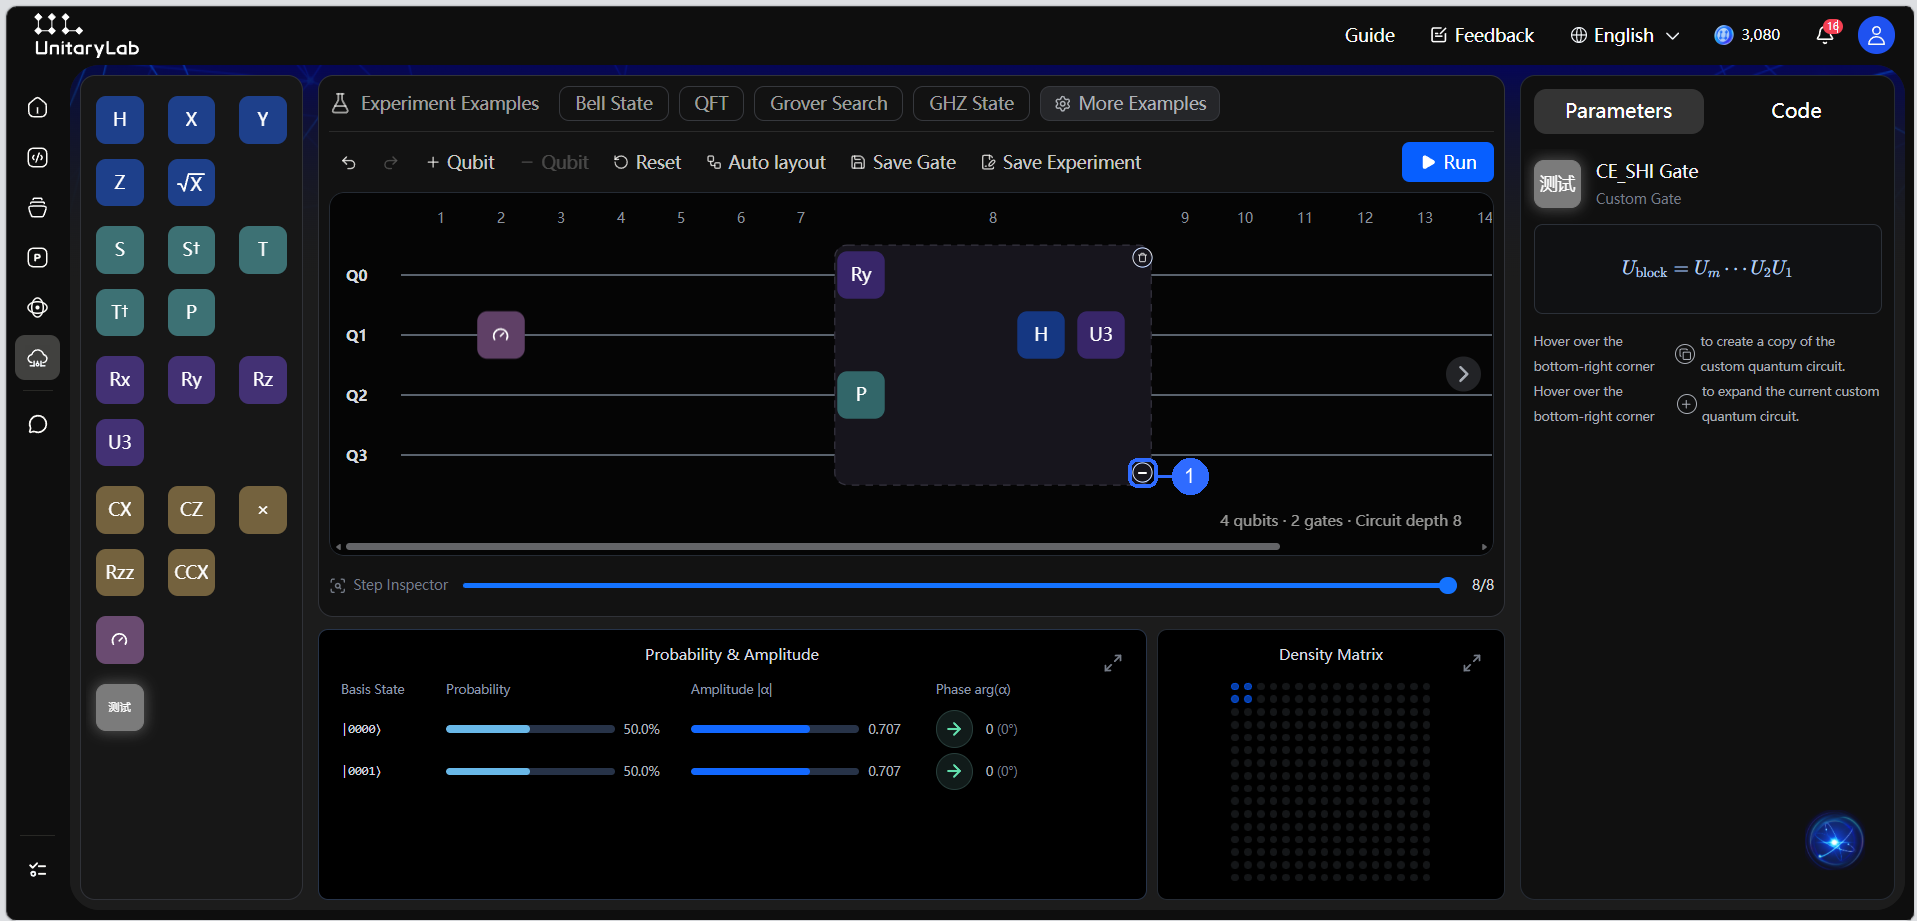Switch to the Code tab
Image resolution: width=1917 pixels, height=921 pixels.
pyautogui.click(x=1796, y=111)
